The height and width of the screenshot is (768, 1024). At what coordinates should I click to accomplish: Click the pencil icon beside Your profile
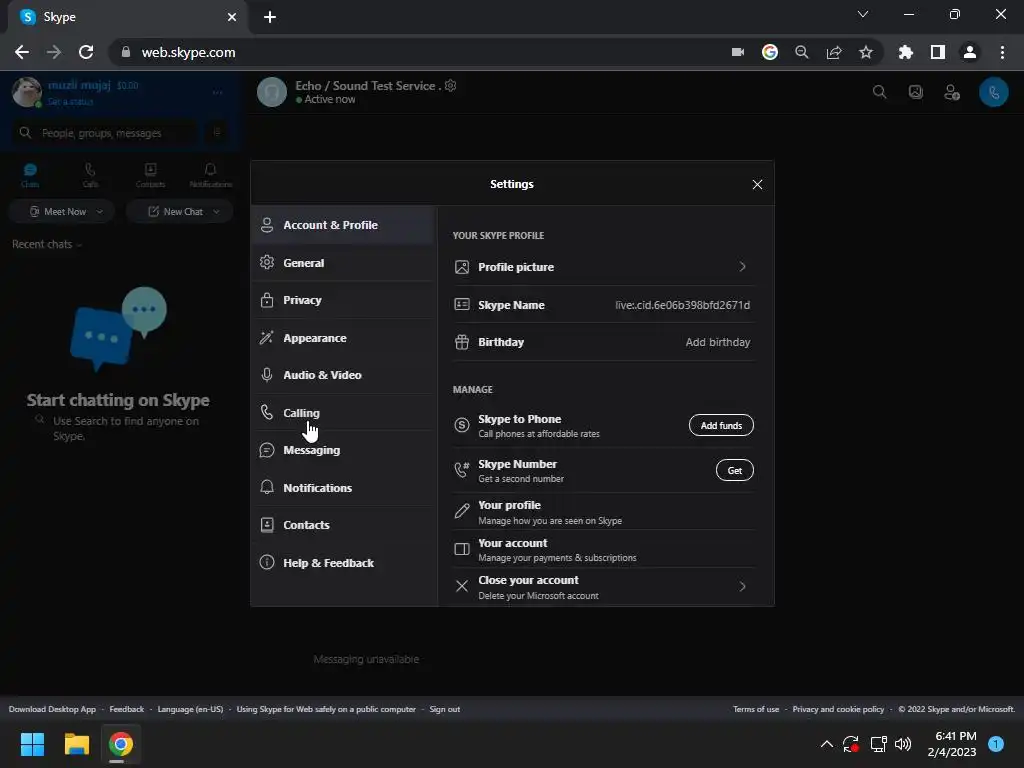tap(462, 511)
